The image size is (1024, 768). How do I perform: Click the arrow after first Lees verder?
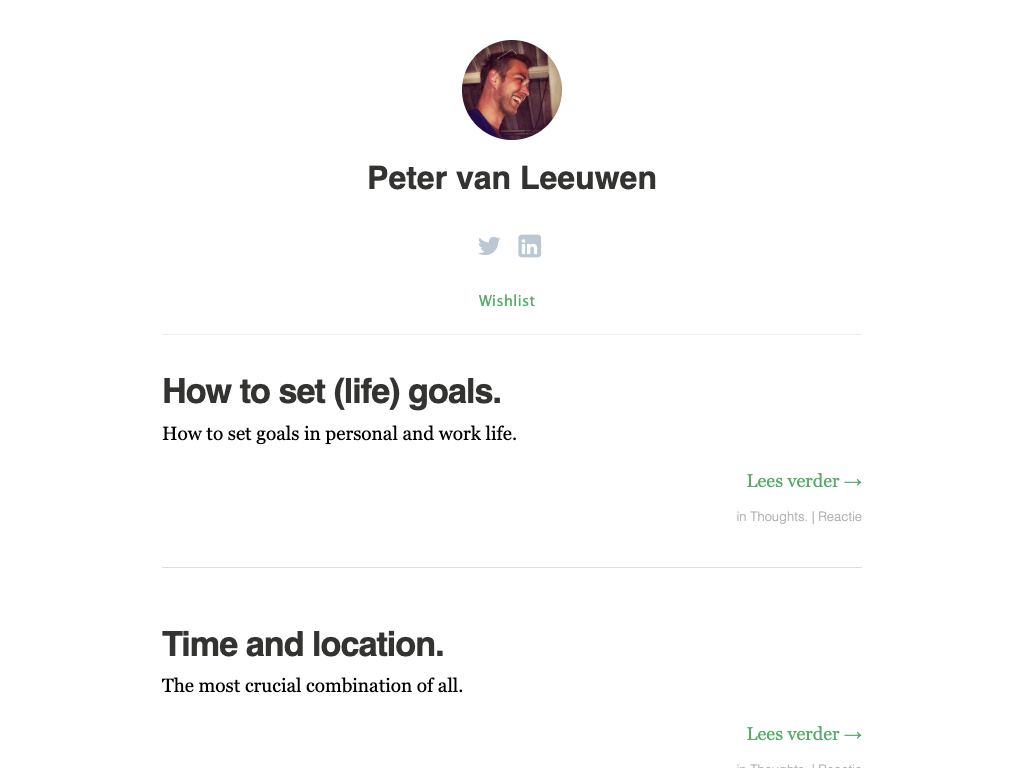[853, 482]
